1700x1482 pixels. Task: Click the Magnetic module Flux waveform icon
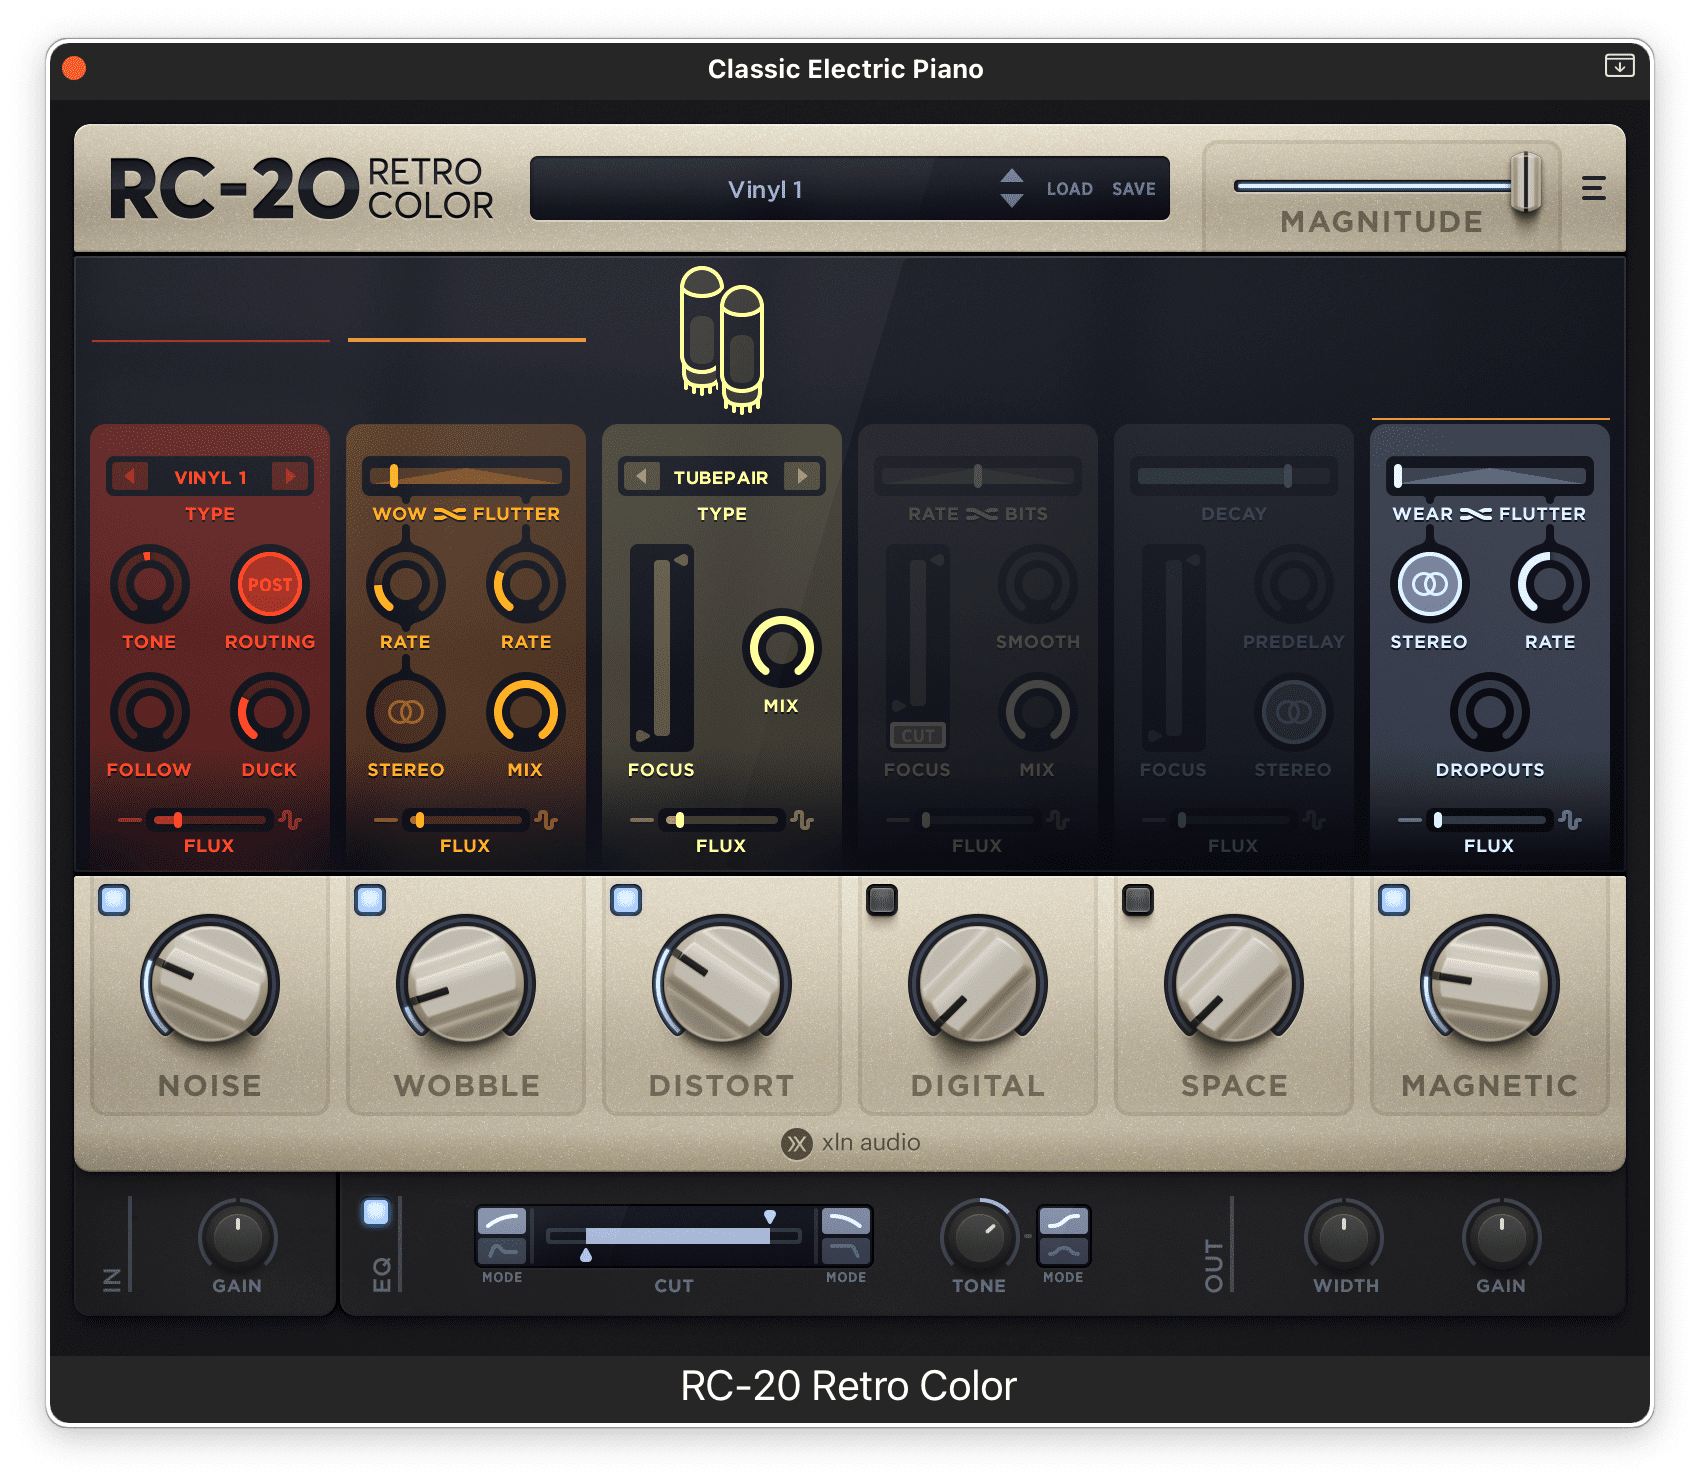[1571, 821]
